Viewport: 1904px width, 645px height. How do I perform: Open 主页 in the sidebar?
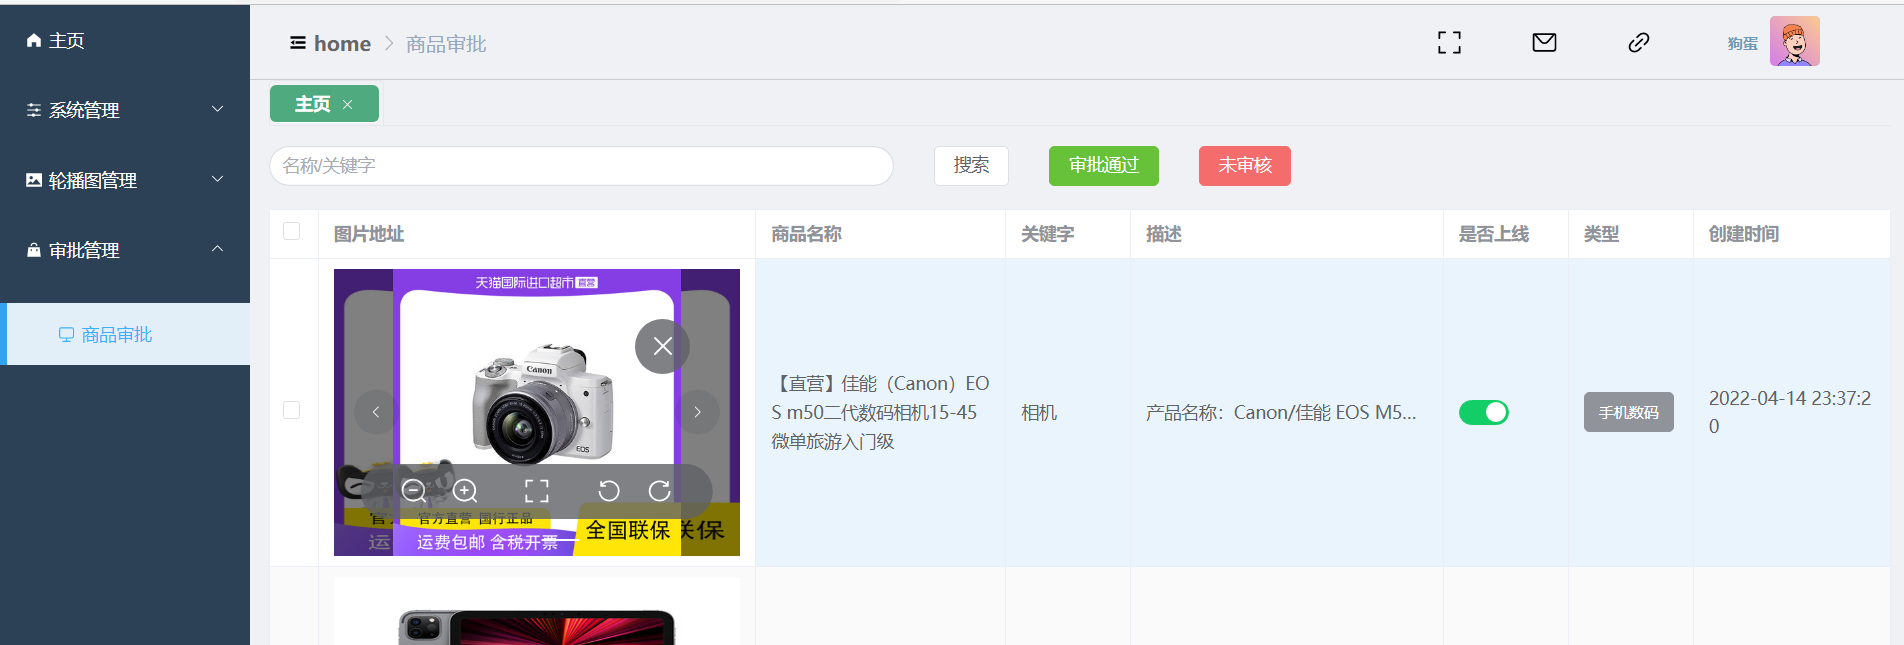125,41
